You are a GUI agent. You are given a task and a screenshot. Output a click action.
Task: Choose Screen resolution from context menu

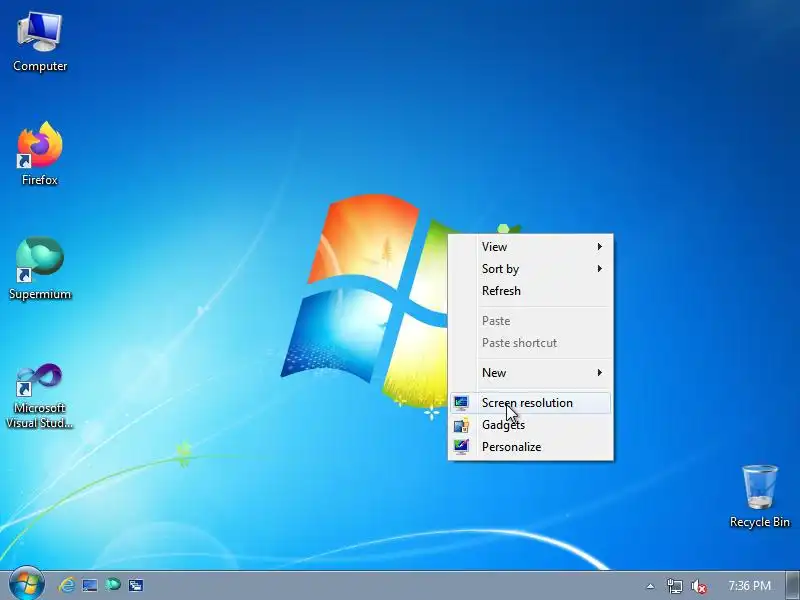(x=531, y=403)
